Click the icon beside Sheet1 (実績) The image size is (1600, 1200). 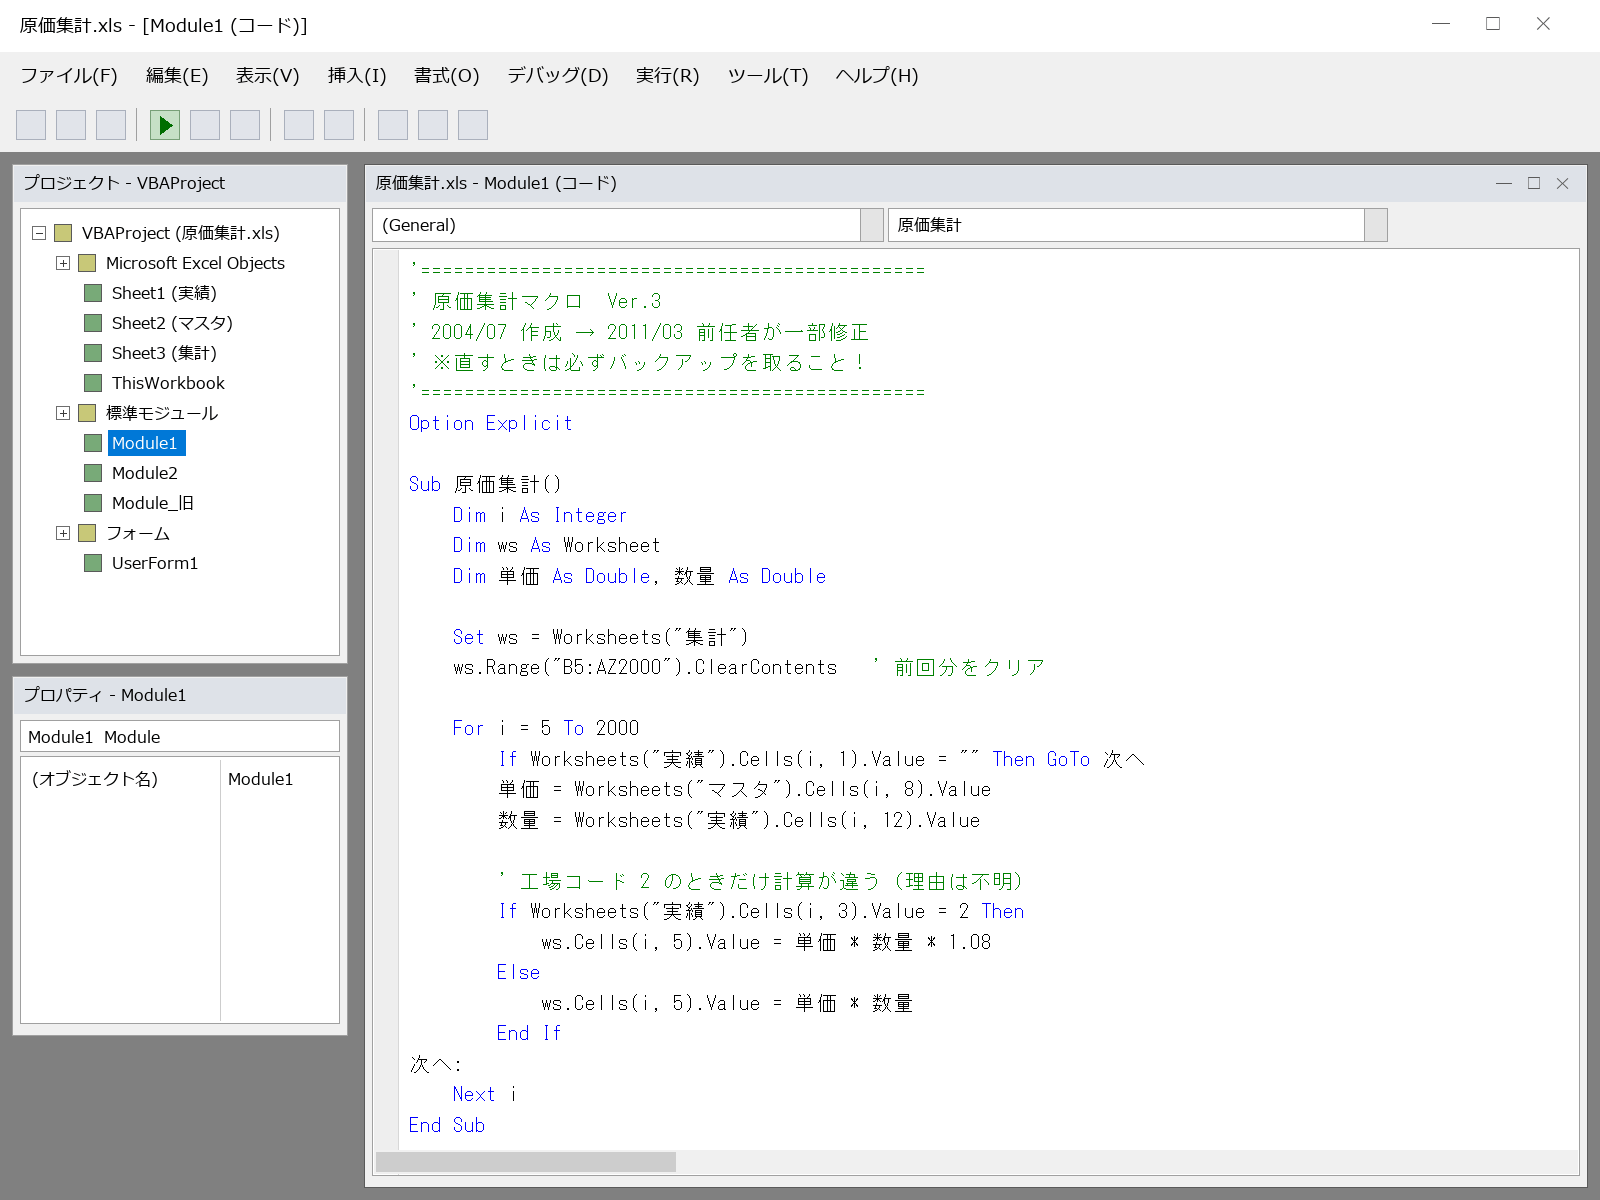pos(93,293)
